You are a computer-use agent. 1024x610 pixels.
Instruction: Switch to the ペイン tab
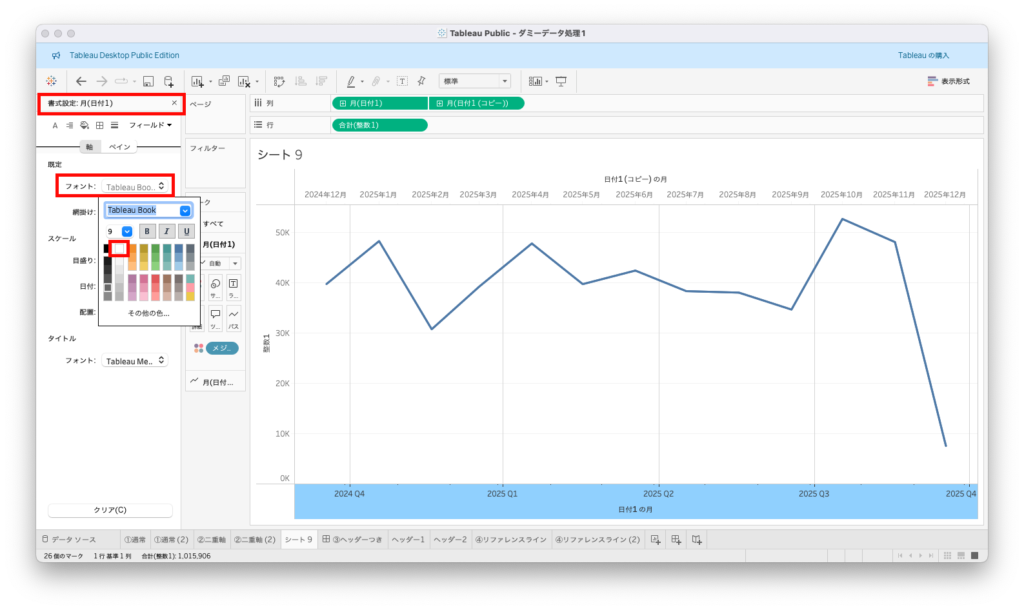pyautogui.click(x=119, y=147)
